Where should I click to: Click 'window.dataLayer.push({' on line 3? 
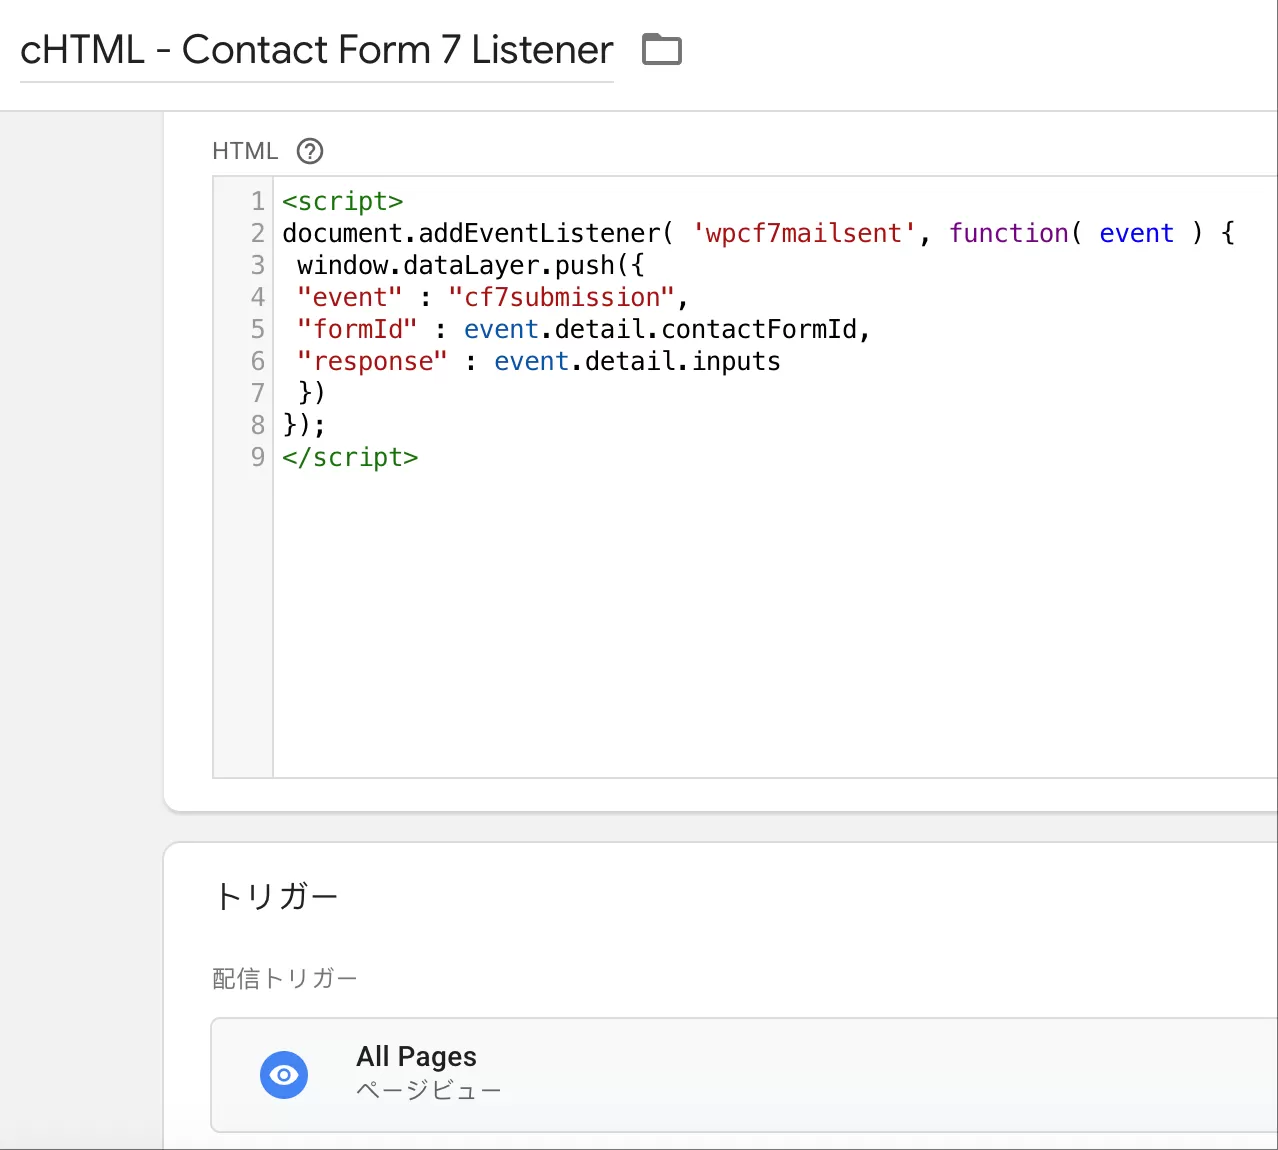(471, 265)
